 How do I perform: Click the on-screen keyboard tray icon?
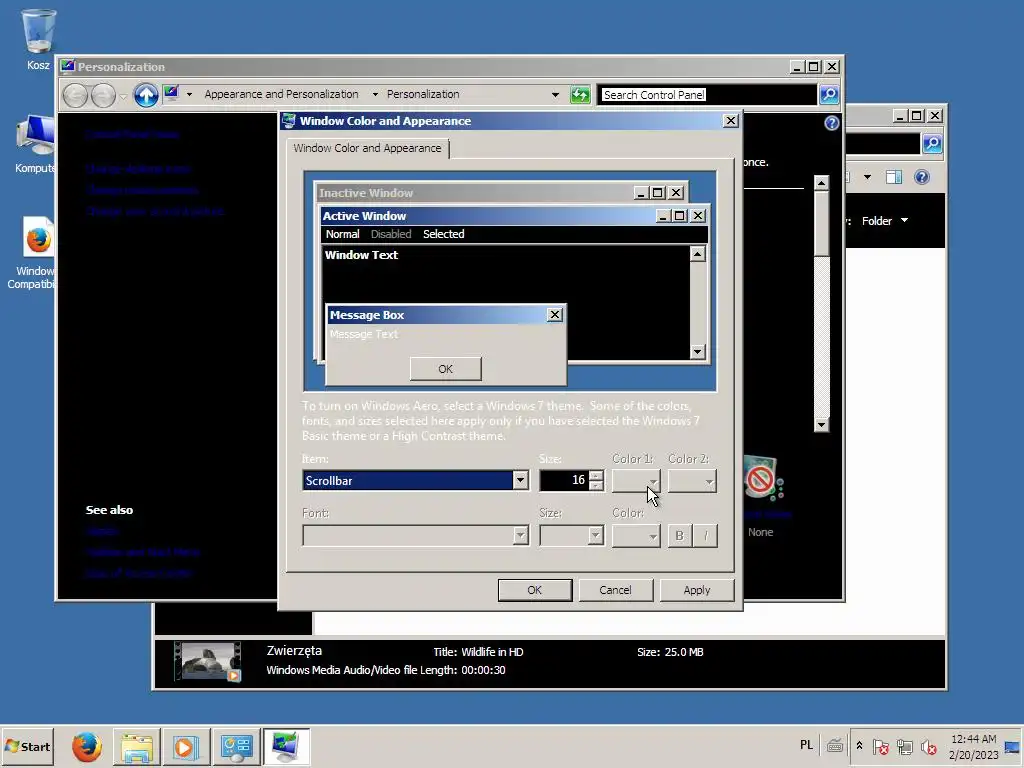(x=835, y=746)
